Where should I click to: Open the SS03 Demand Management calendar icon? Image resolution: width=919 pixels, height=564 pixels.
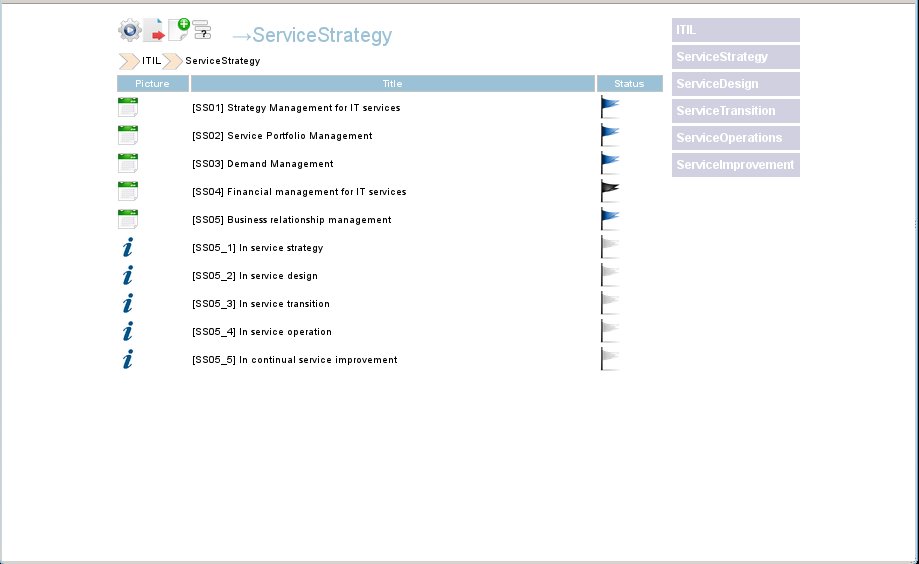pos(128,164)
